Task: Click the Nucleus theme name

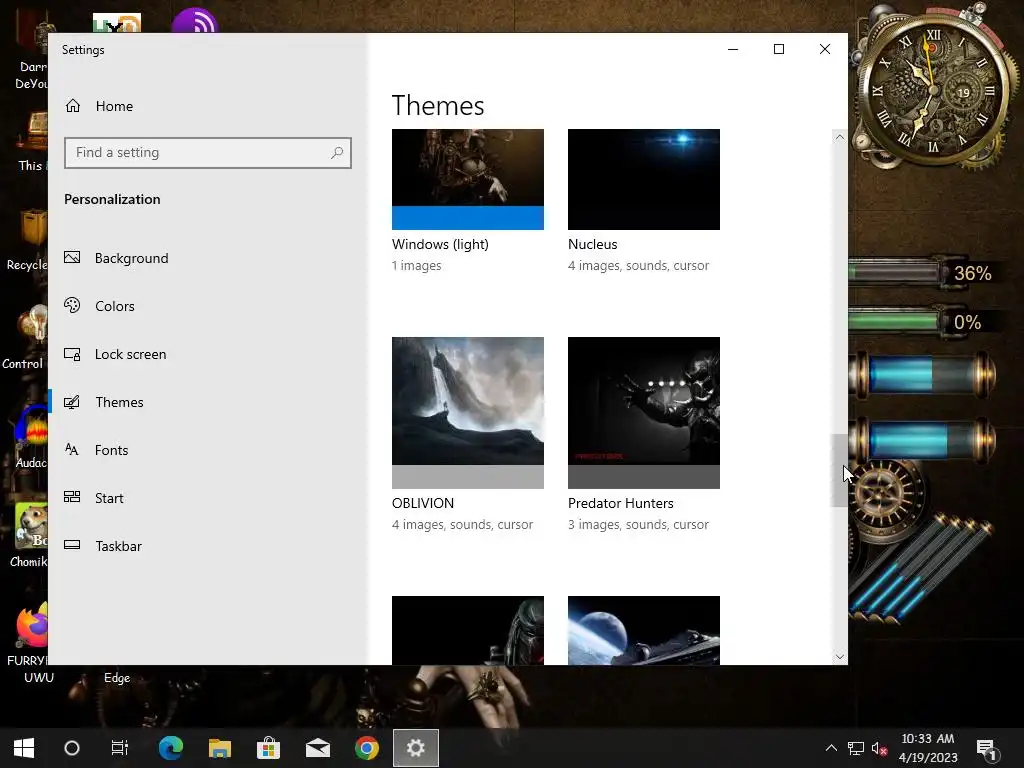Action: 592,244
